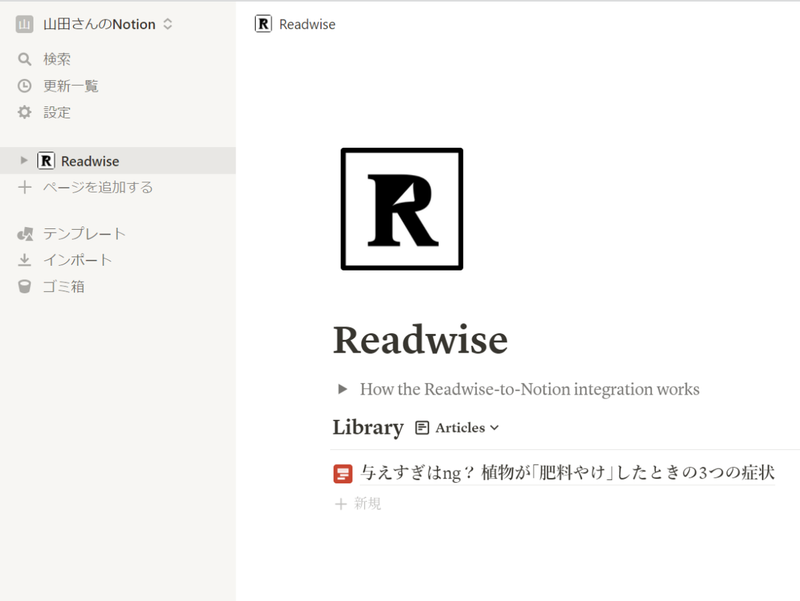Image resolution: width=800 pixels, height=601 pixels.
Task: Click How the Readwise-to-Notion integration works text
Action: coord(530,389)
